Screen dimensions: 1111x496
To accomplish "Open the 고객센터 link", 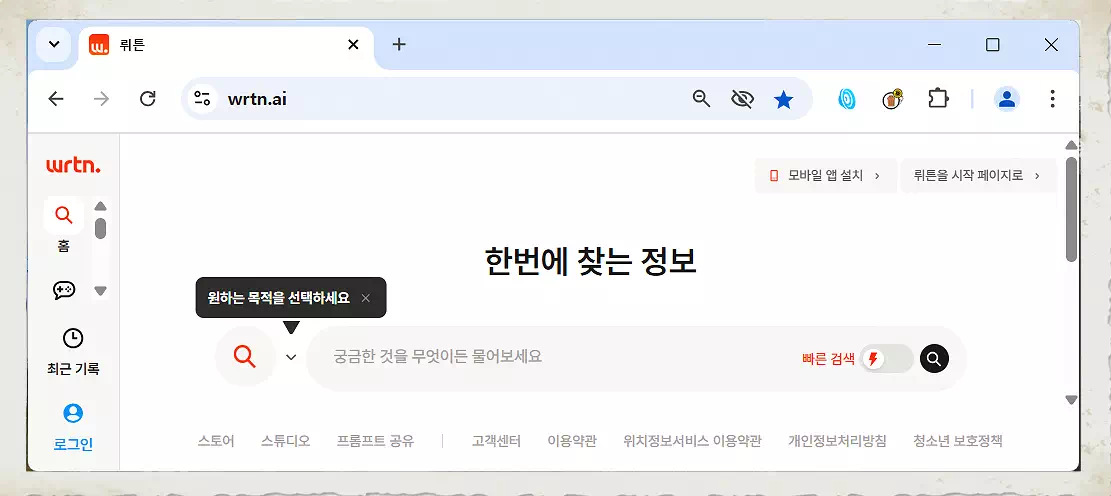I will pos(496,441).
